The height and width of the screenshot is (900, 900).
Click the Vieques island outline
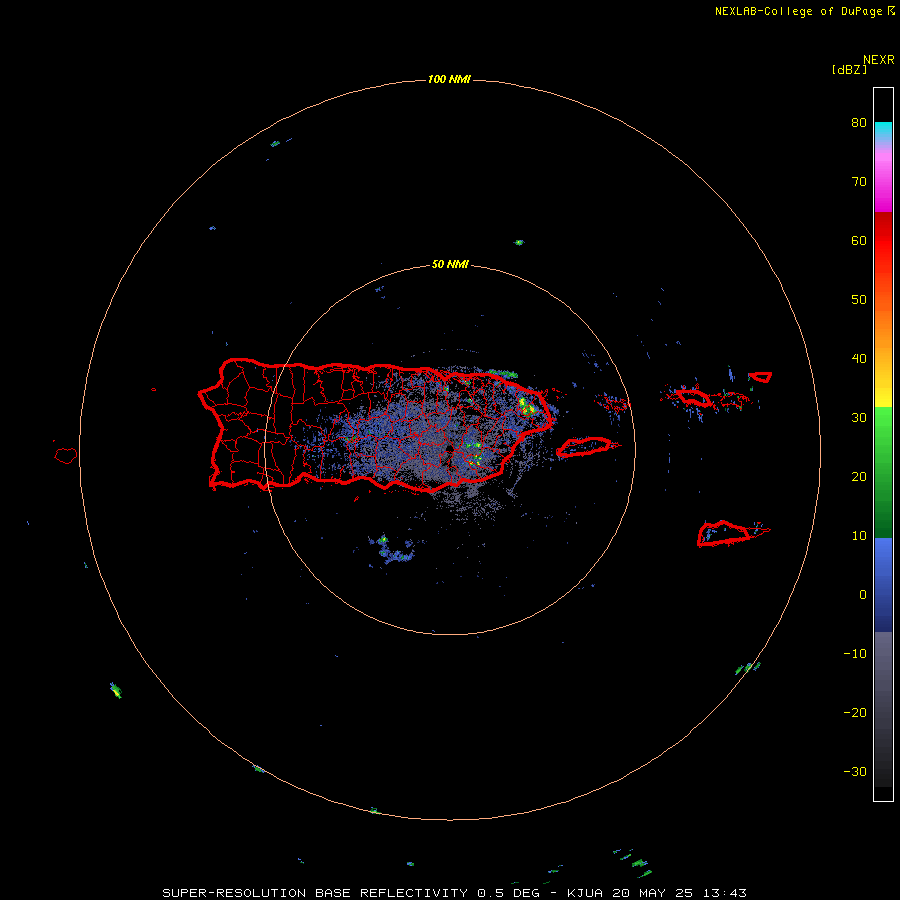point(584,447)
